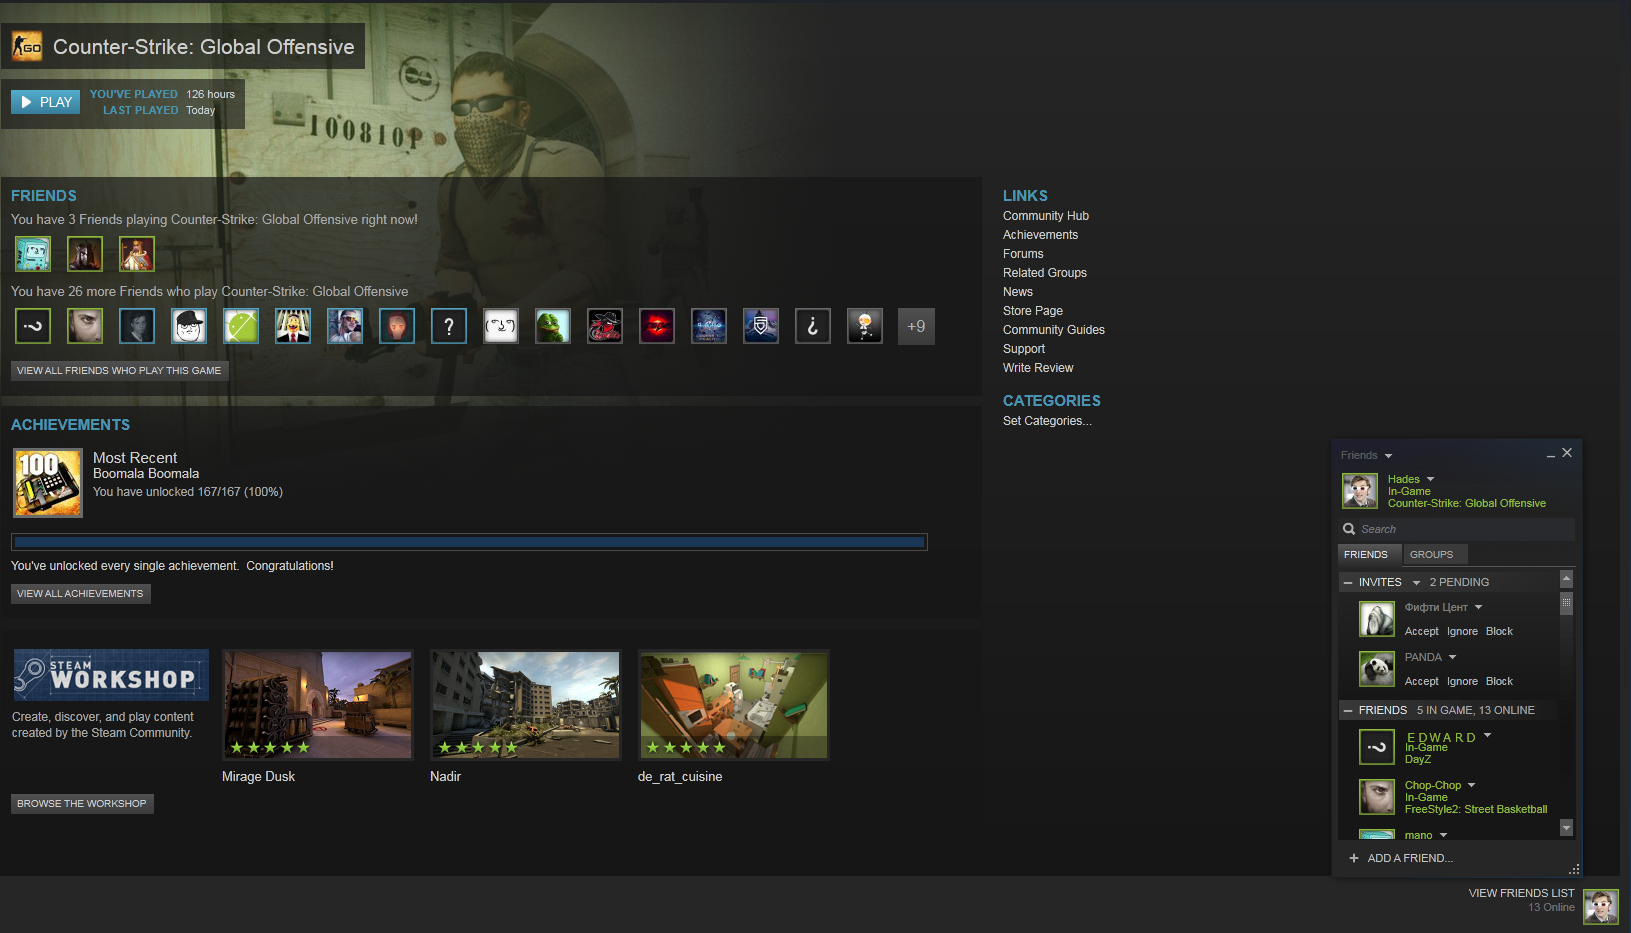1631x933 pixels.
Task: Click the panda avatar of PANDA invite
Action: point(1377,669)
